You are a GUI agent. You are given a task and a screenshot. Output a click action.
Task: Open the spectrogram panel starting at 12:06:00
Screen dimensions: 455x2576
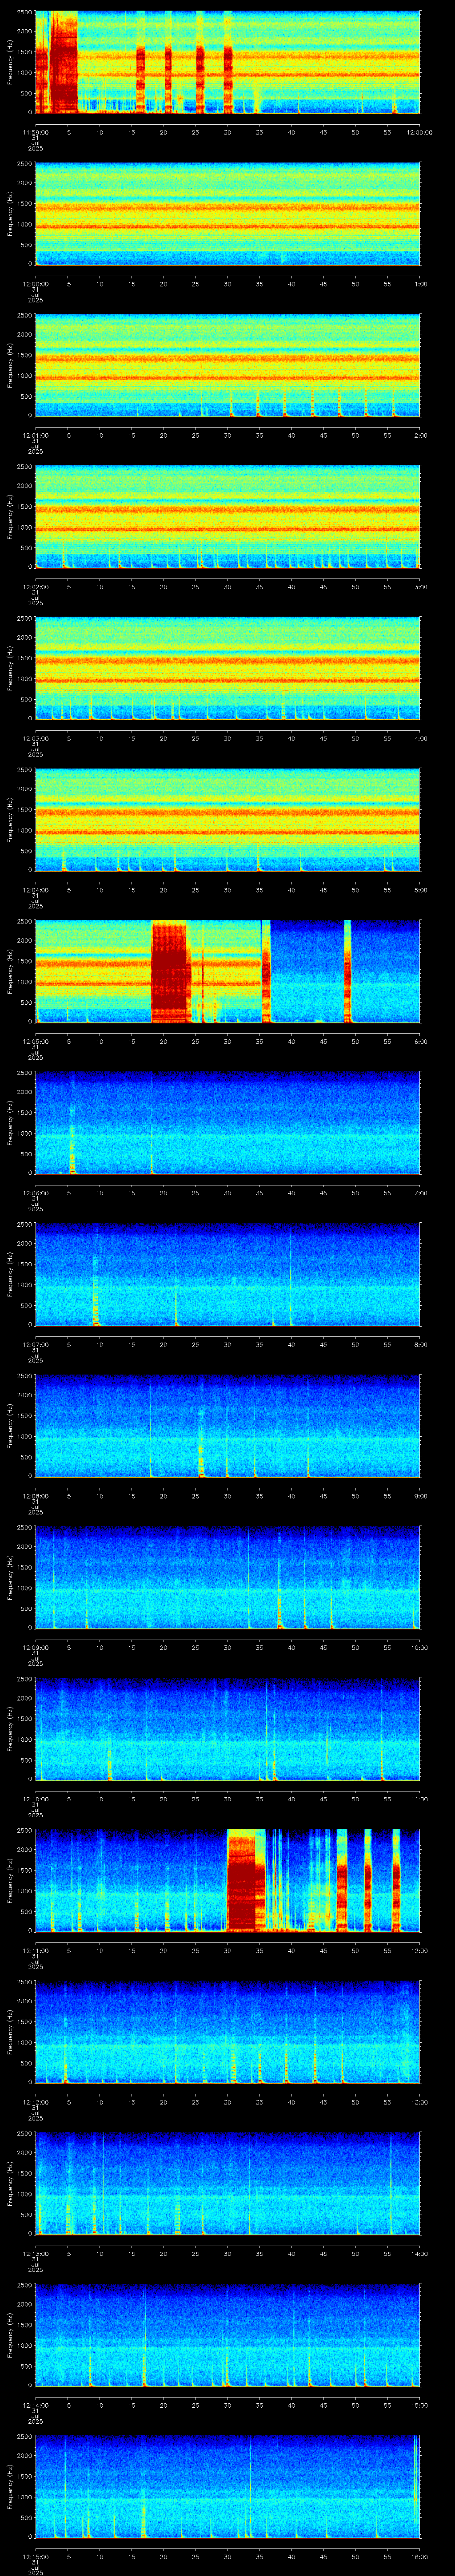(x=228, y=1123)
